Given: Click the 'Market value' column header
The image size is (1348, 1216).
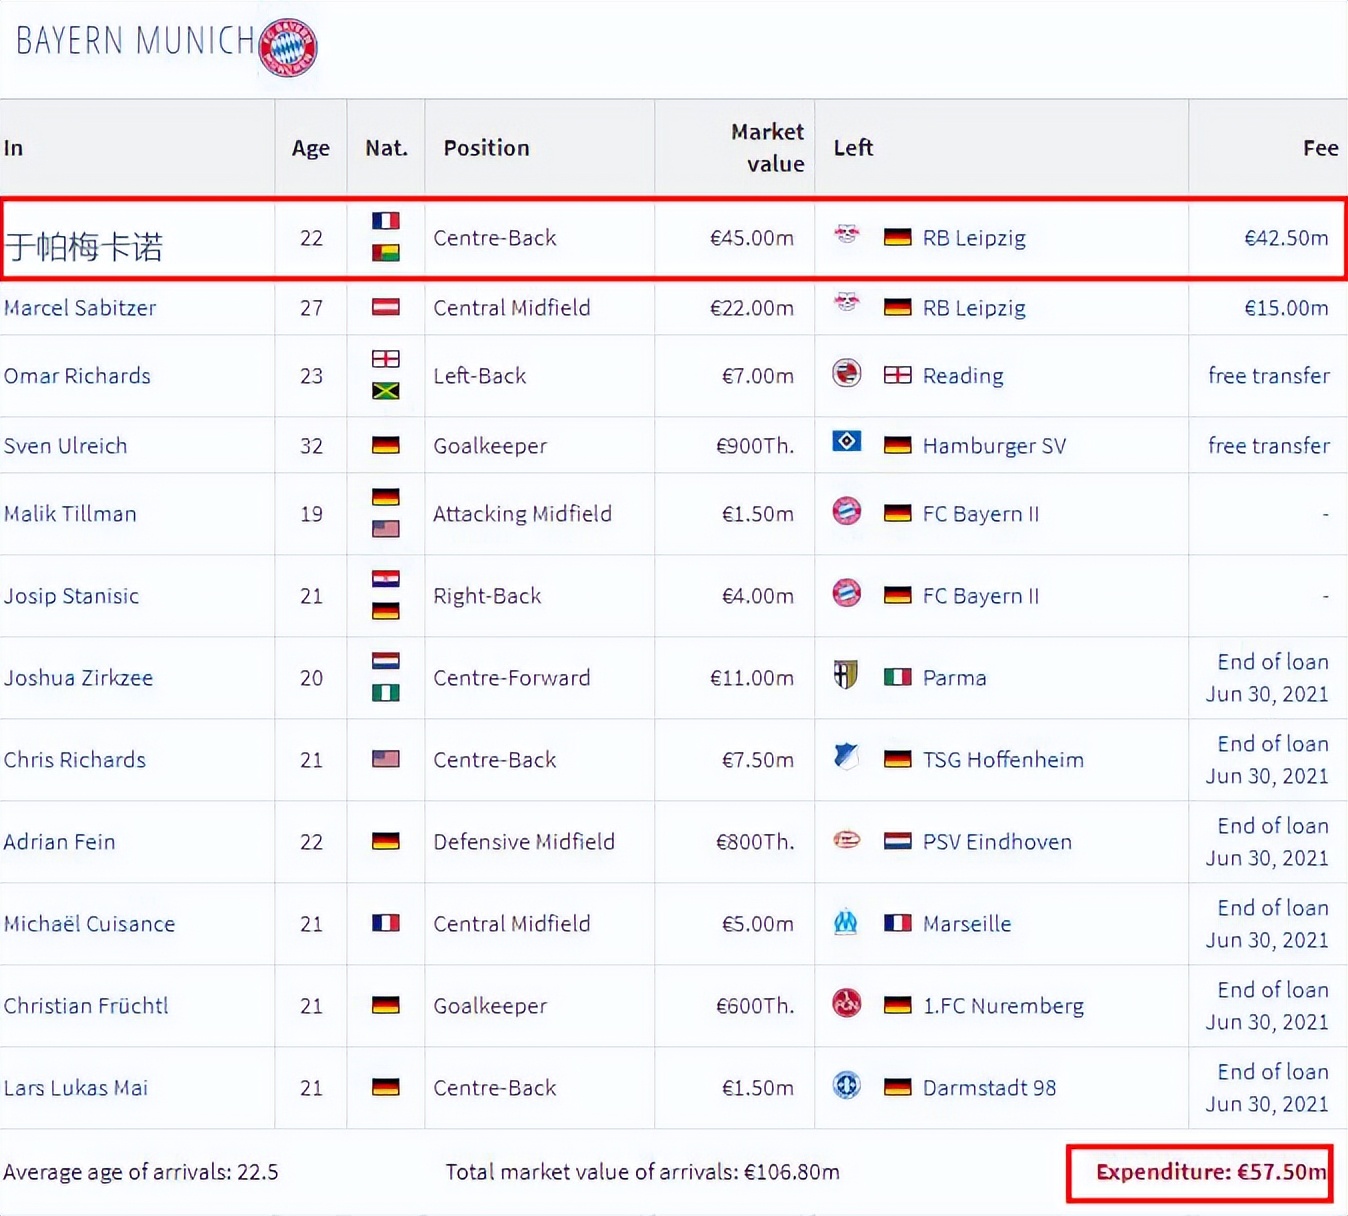Looking at the screenshot, I should (767, 148).
